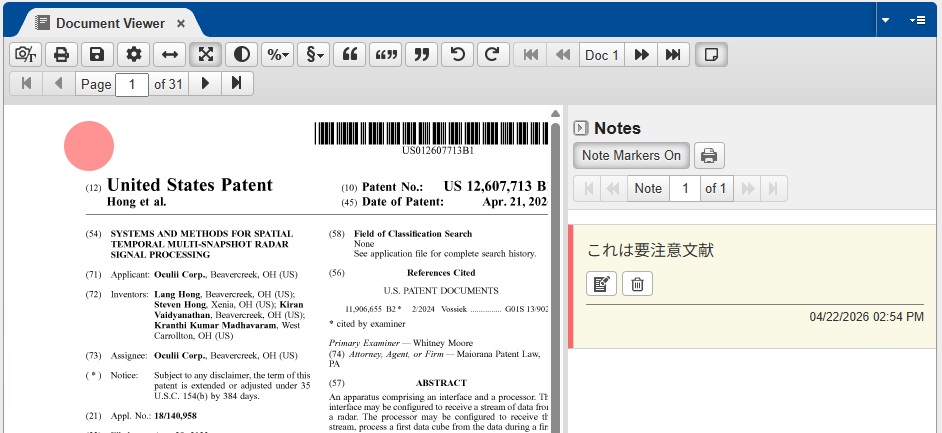Image resolution: width=942 pixels, height=433 pixels.
Task: Click the page number input field
Action: click(x=131, y=84)
